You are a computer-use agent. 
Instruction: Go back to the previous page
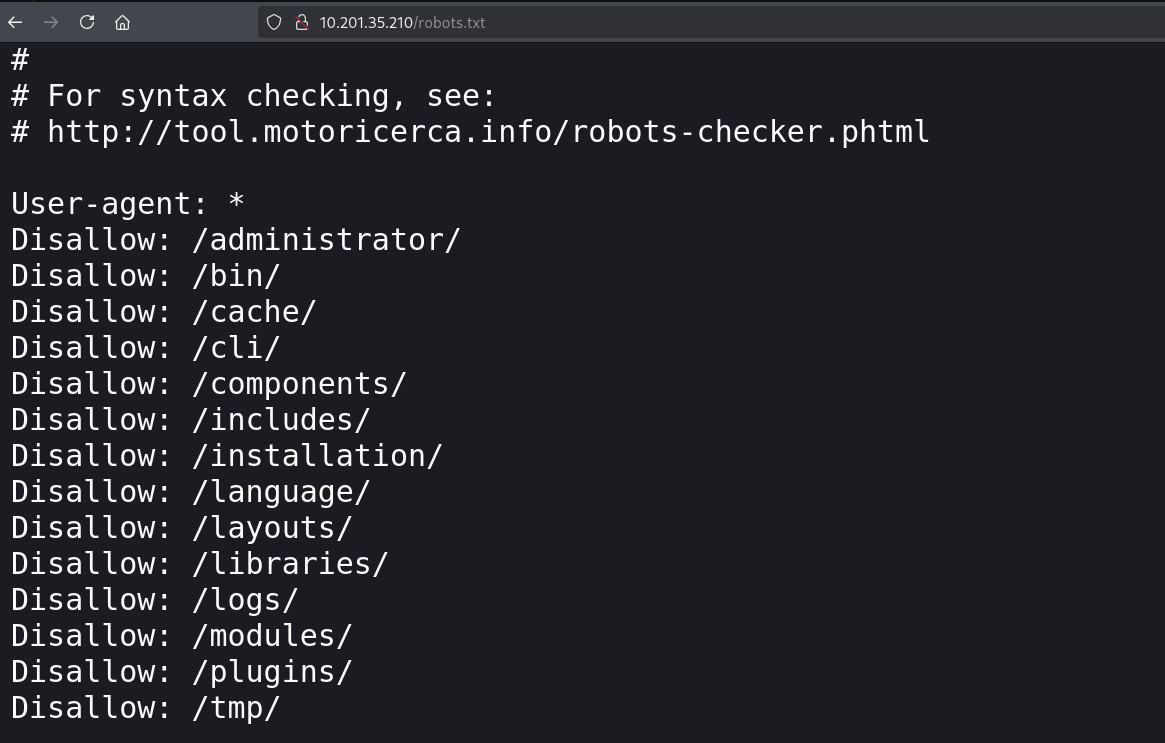15,22
